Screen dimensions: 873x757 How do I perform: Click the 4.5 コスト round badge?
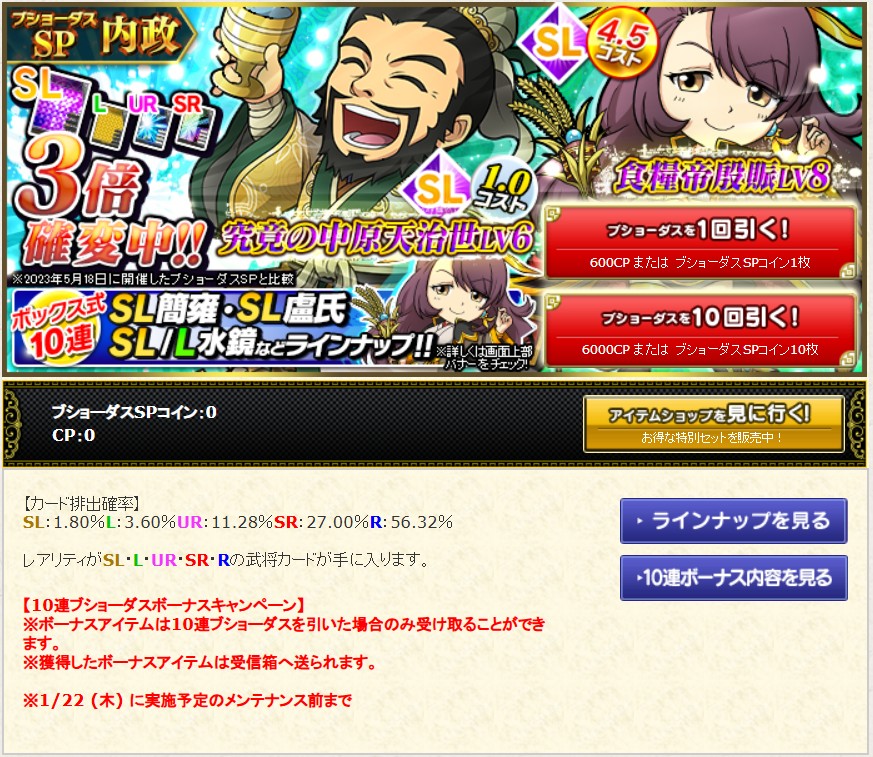(622, 42)
